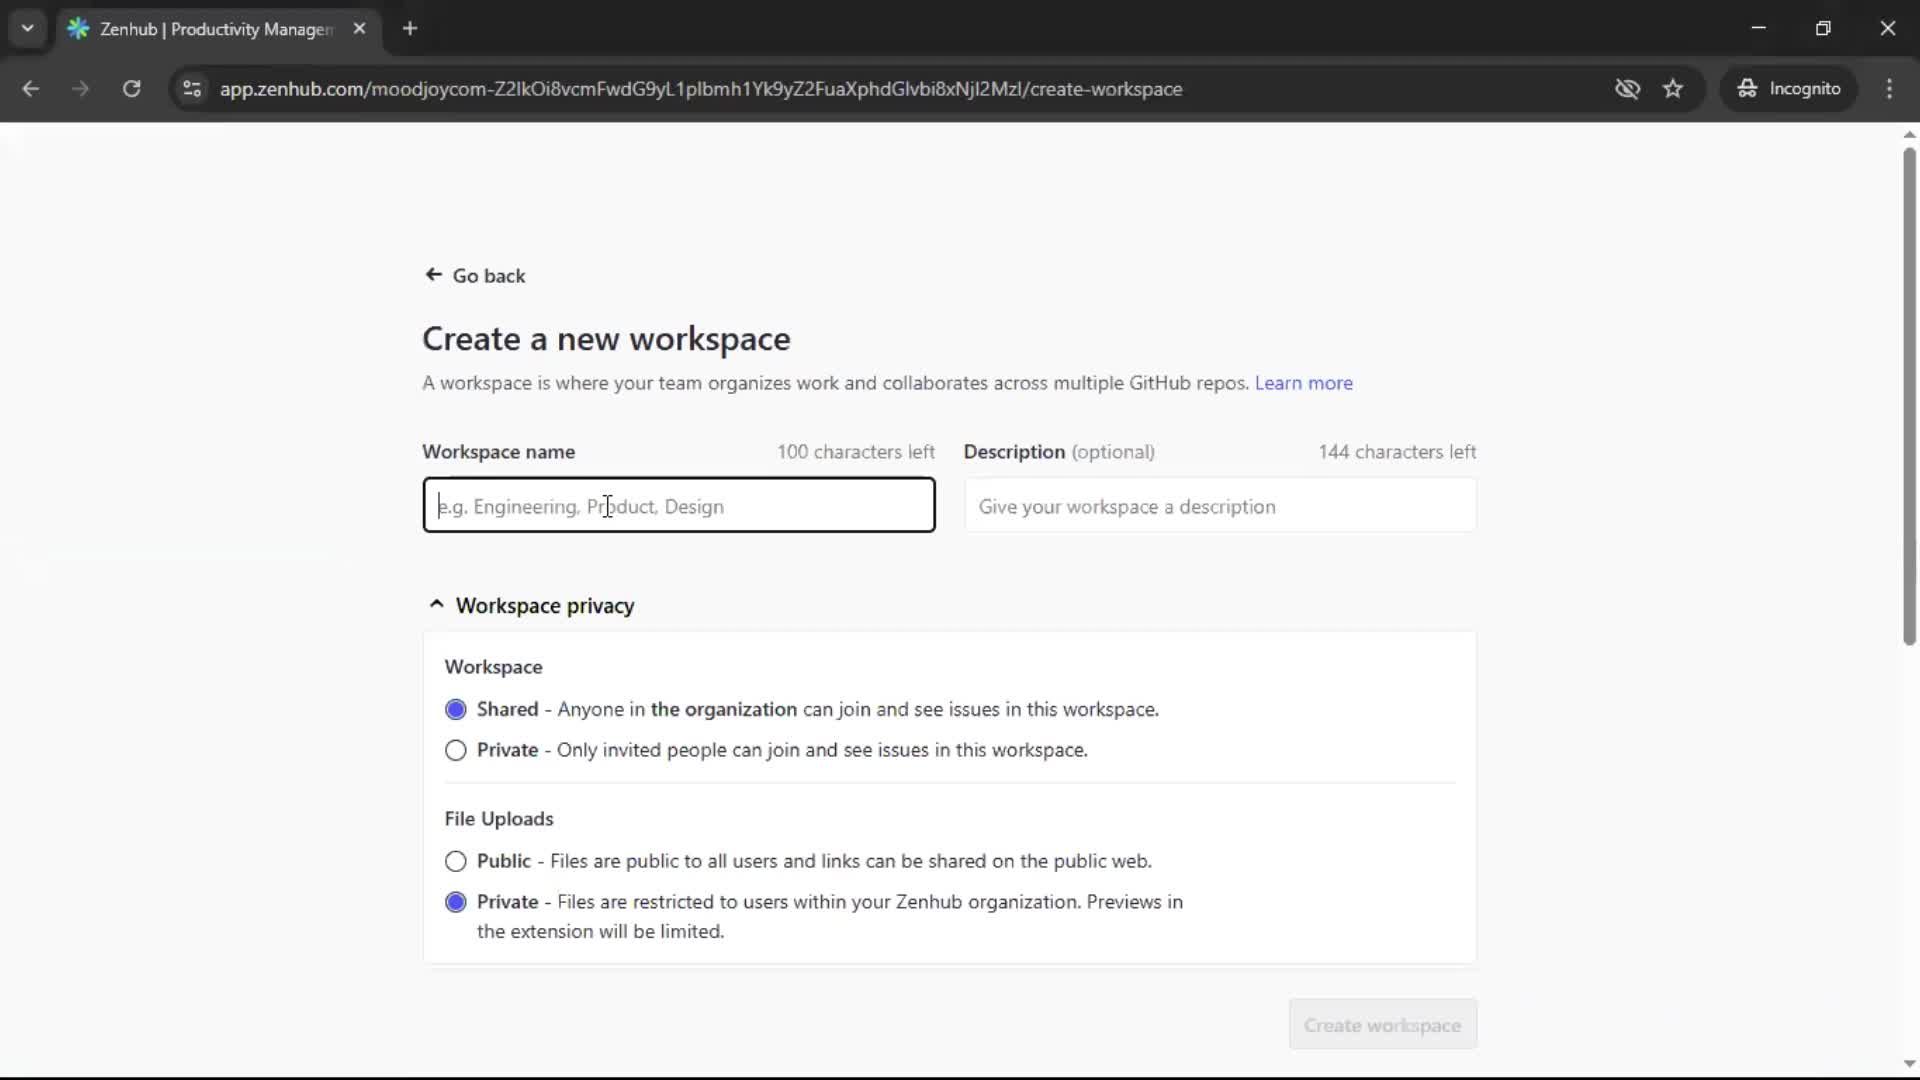Reload the current page
This screenshot has width=1920, height=1080.
click(x=131, y=89)
